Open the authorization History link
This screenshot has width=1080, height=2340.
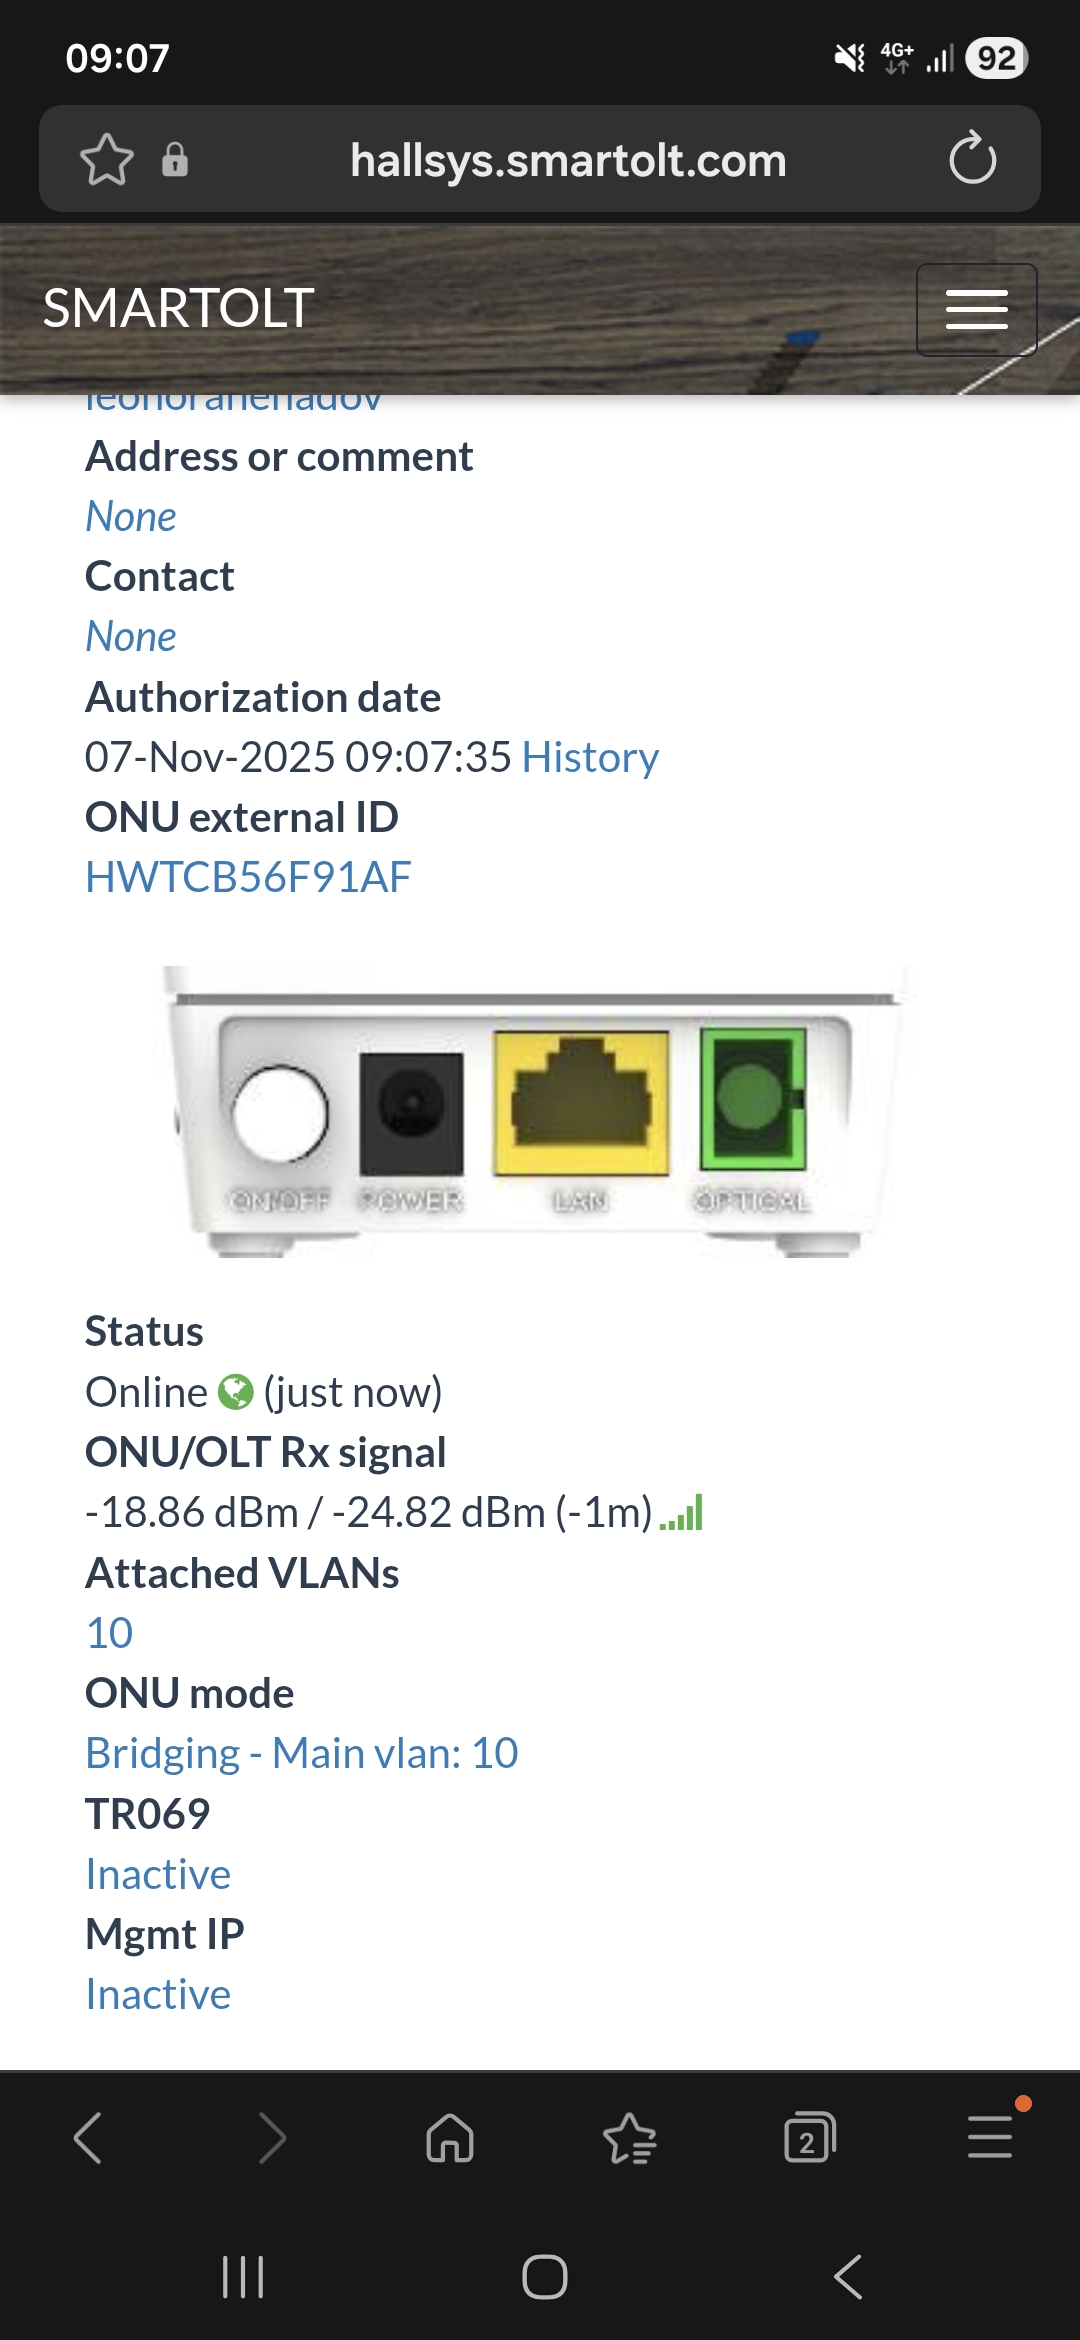(590, 758)
